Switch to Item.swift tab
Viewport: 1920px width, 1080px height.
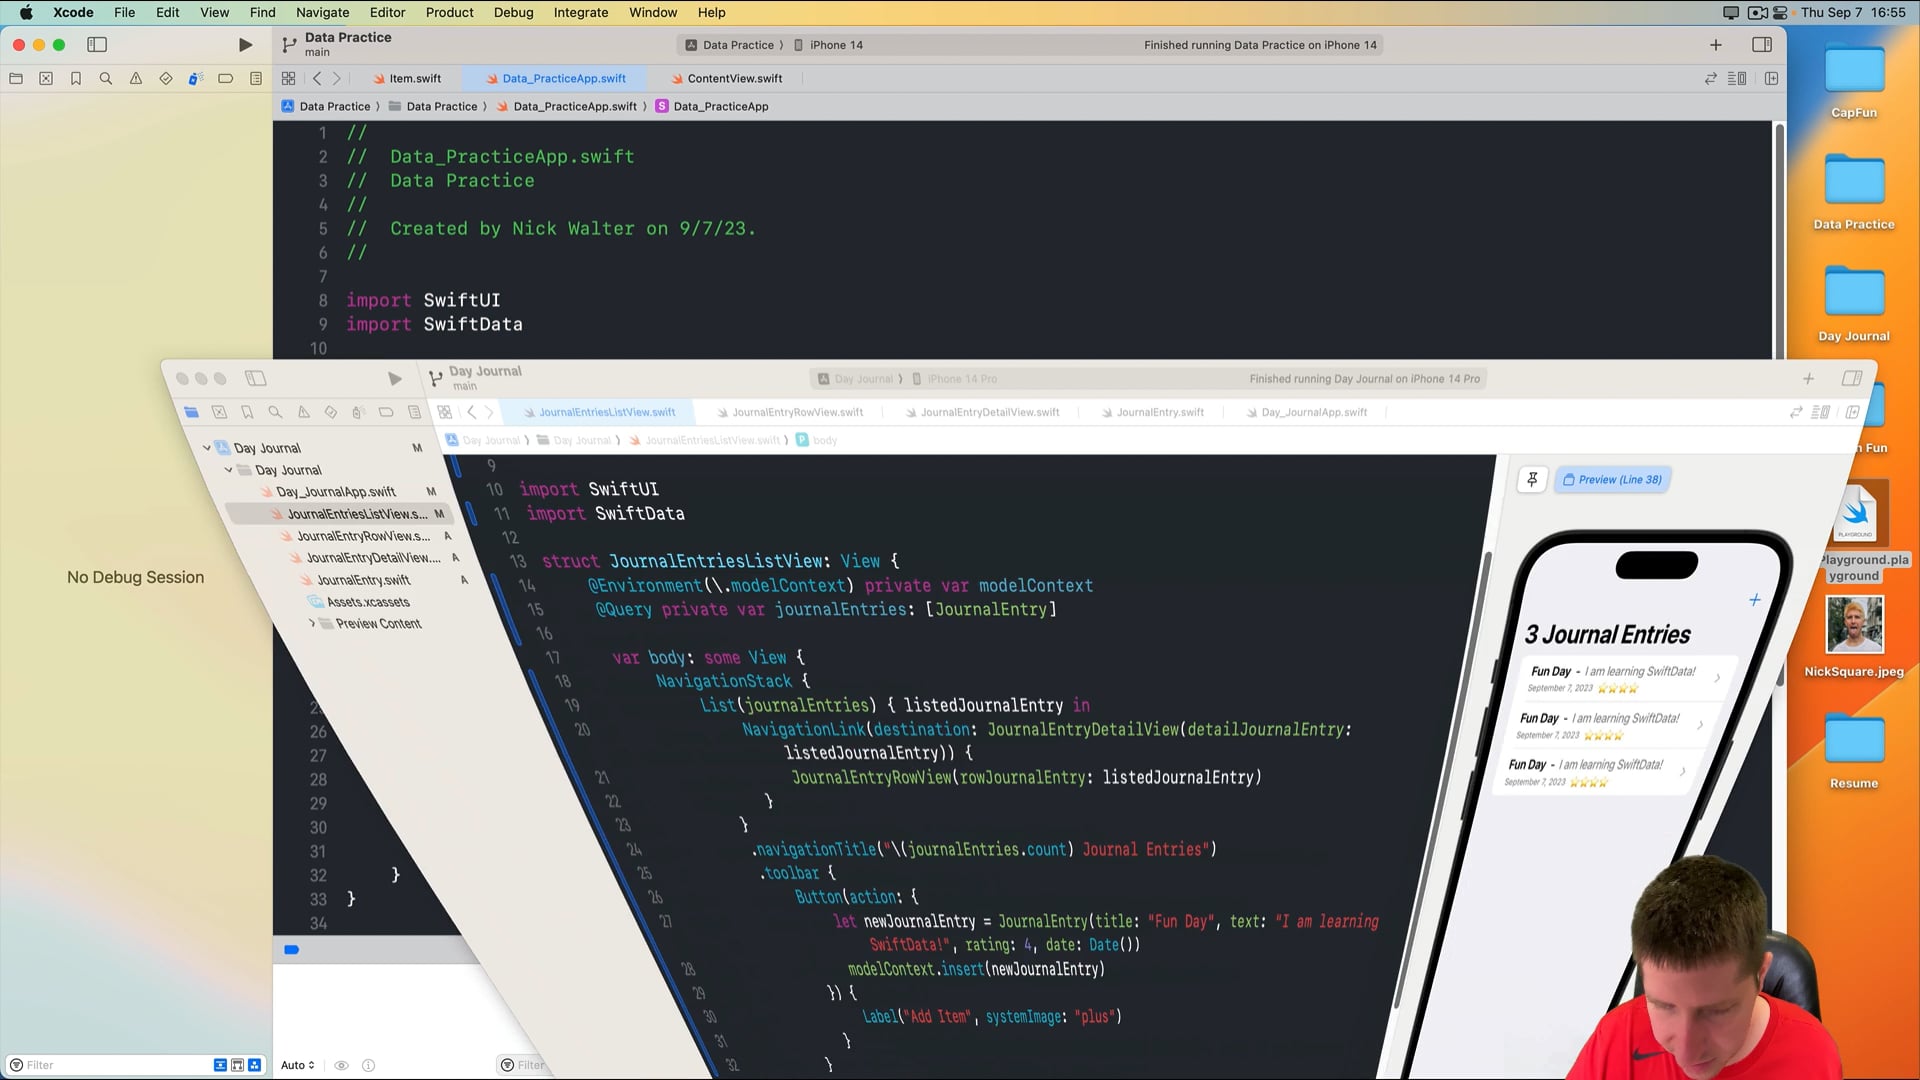(x=407, y=79)
